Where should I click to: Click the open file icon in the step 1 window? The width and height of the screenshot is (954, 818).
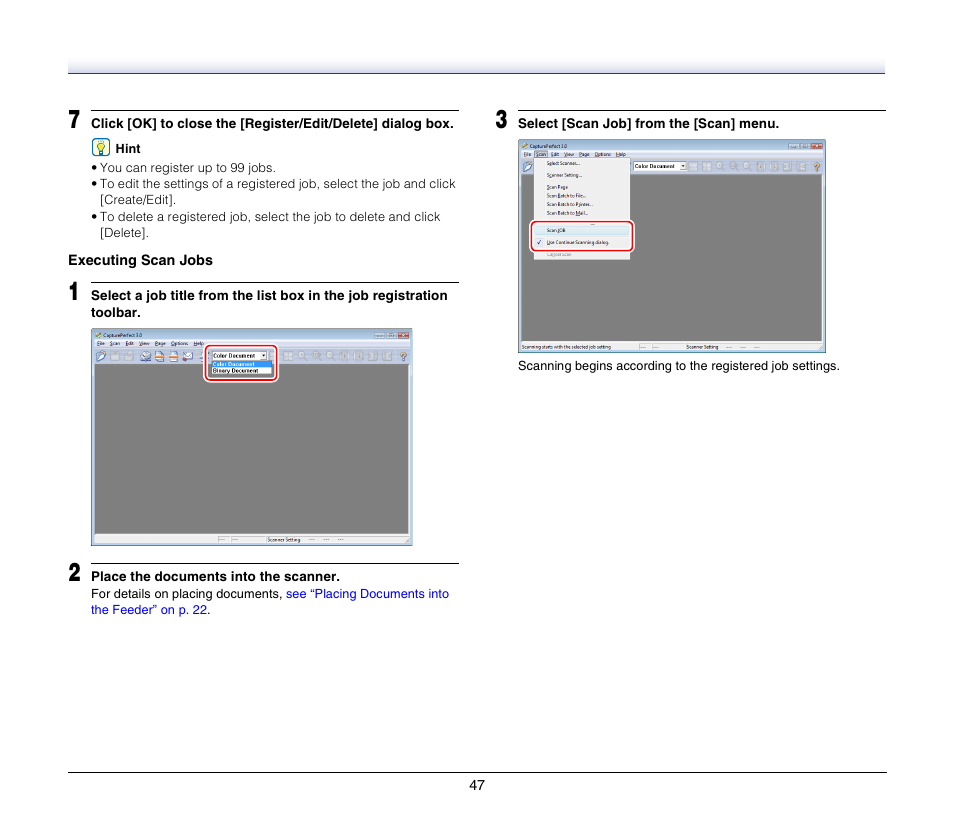[101, 356]
